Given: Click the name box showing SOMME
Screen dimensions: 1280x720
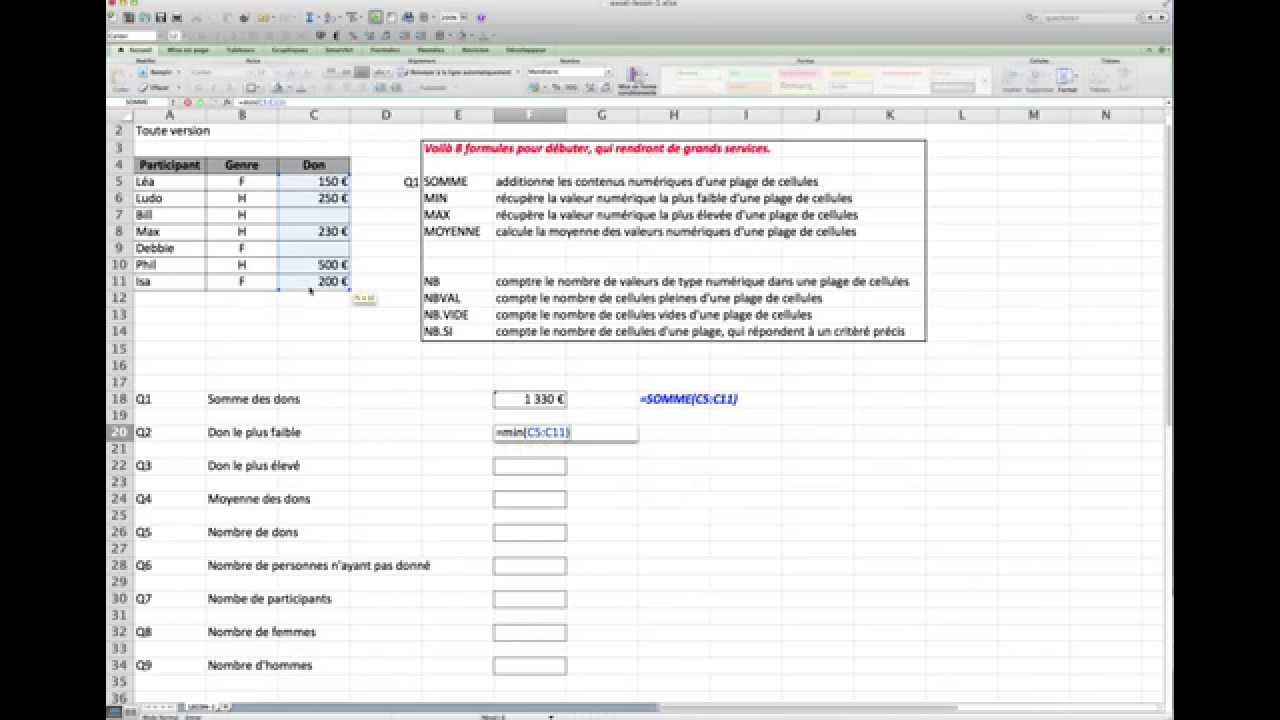Looking at the screenshot, I should coord(137,102).
